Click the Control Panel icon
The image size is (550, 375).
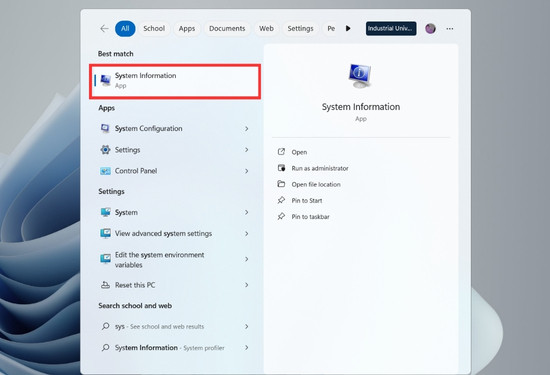click(105, 171)
